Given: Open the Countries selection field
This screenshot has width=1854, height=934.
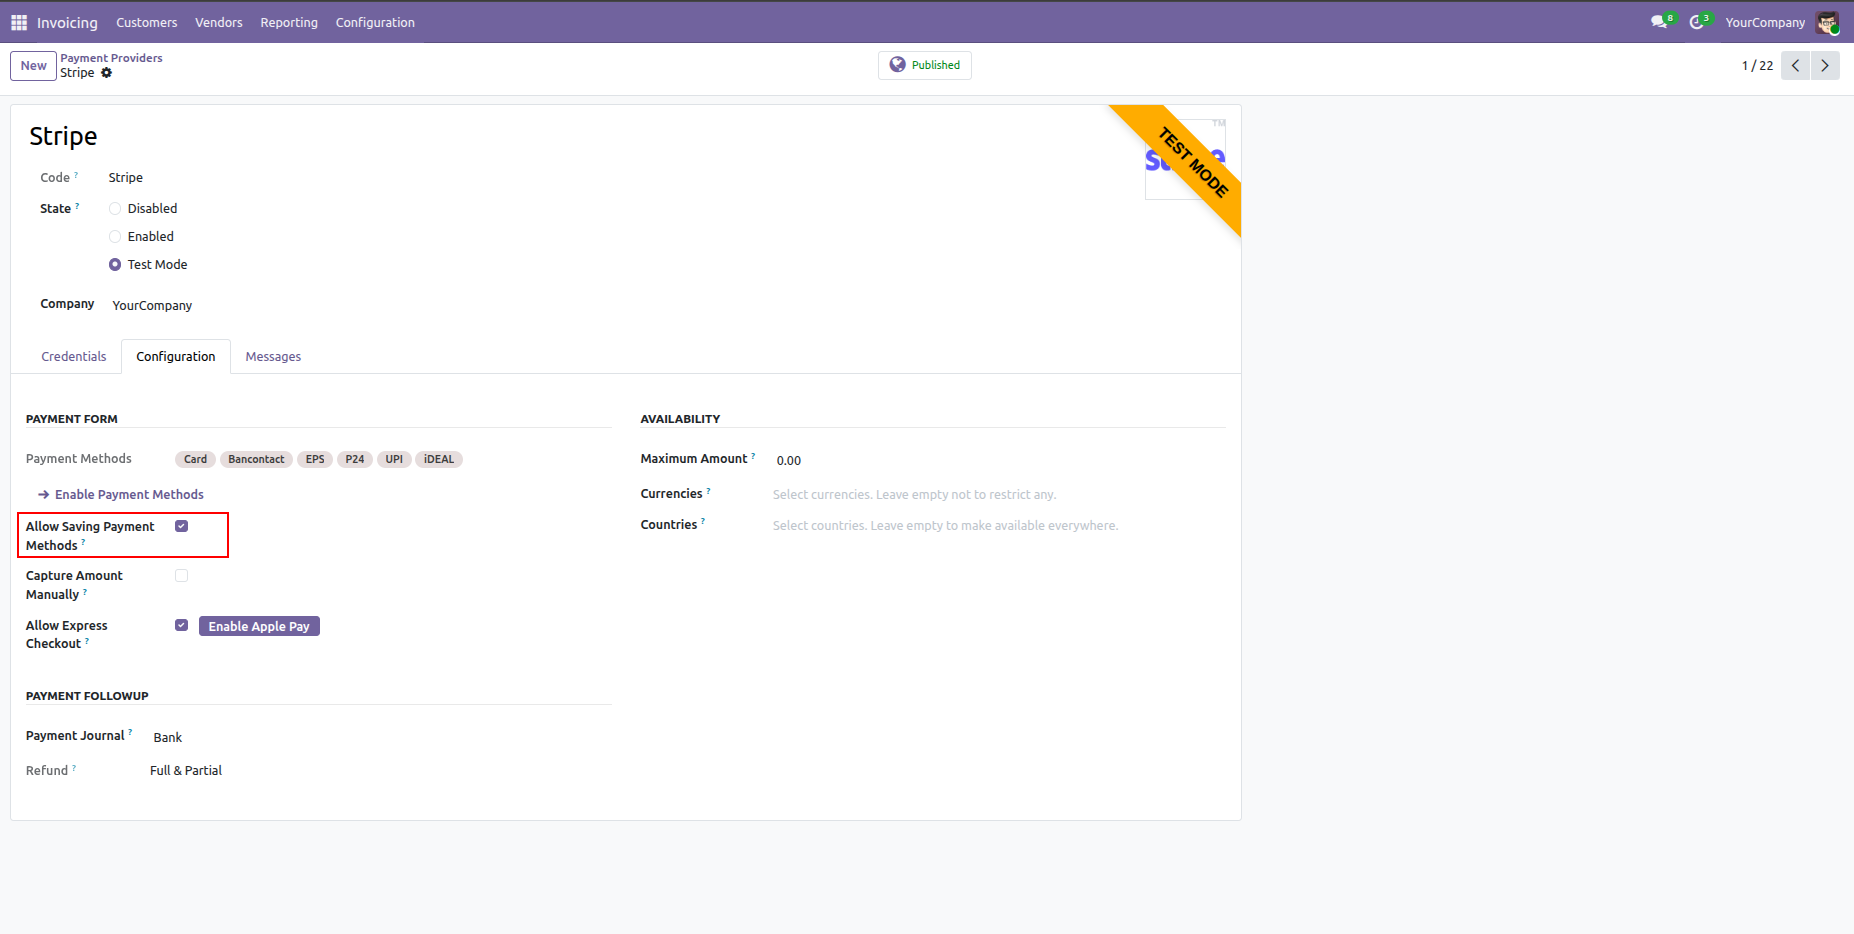Looking at the screenshot, I should point(998,526).
